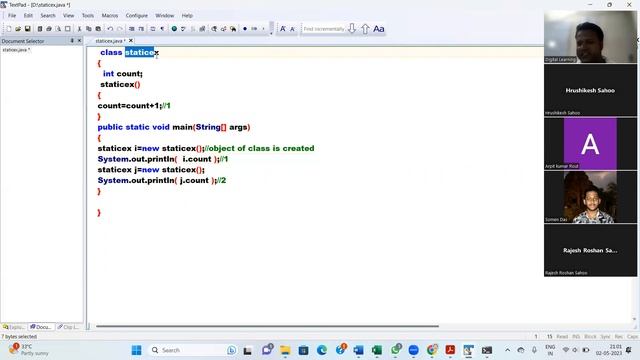Image resolution: width=640 pixels, height=360 pixels.
Task: Close the staticex.java tab
Action: [131, 41]
